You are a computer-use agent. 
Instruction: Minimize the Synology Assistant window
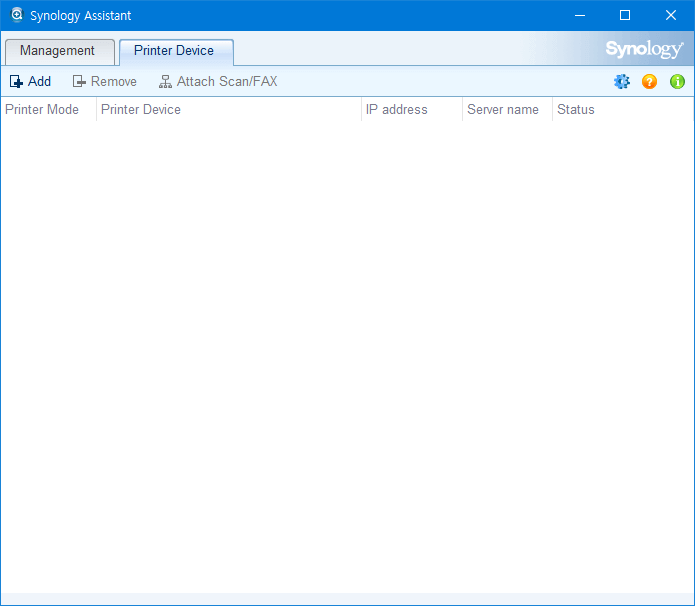579,15
